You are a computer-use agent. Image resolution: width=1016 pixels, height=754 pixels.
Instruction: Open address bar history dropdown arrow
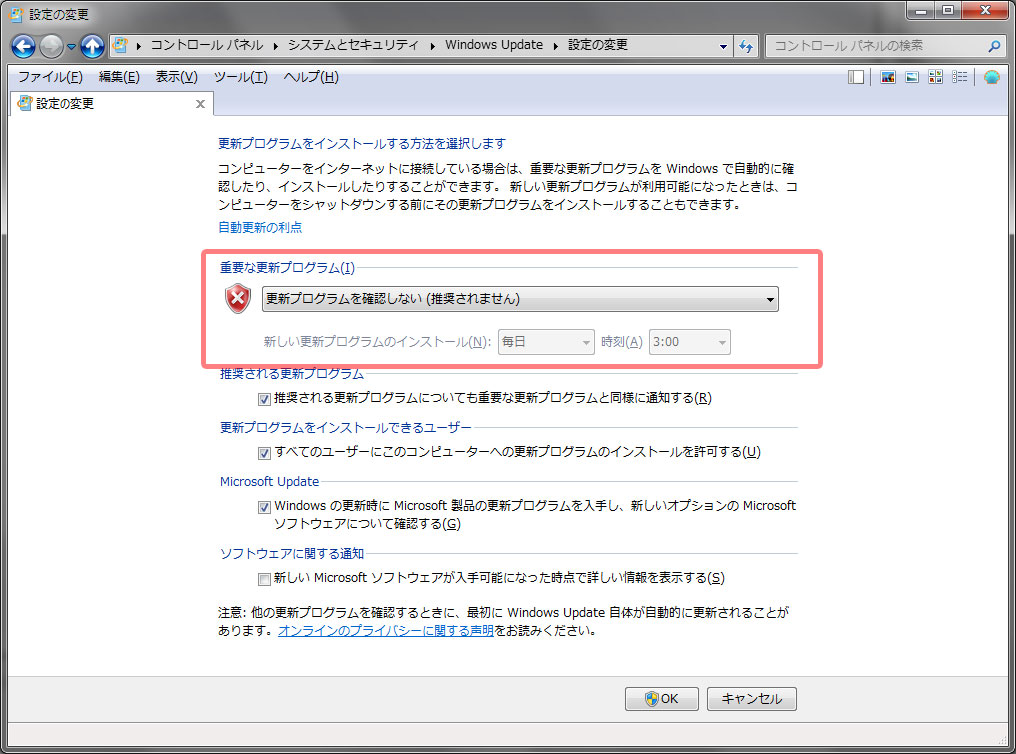click(x=723, y=47)
